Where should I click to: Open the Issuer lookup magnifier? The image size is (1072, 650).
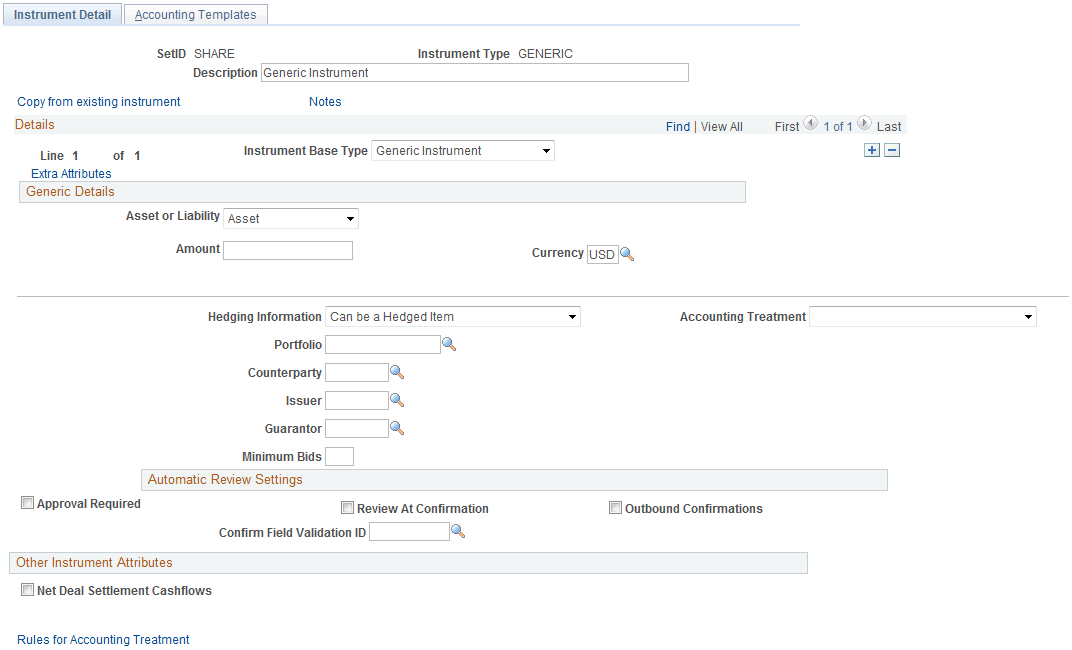point(397,401)
